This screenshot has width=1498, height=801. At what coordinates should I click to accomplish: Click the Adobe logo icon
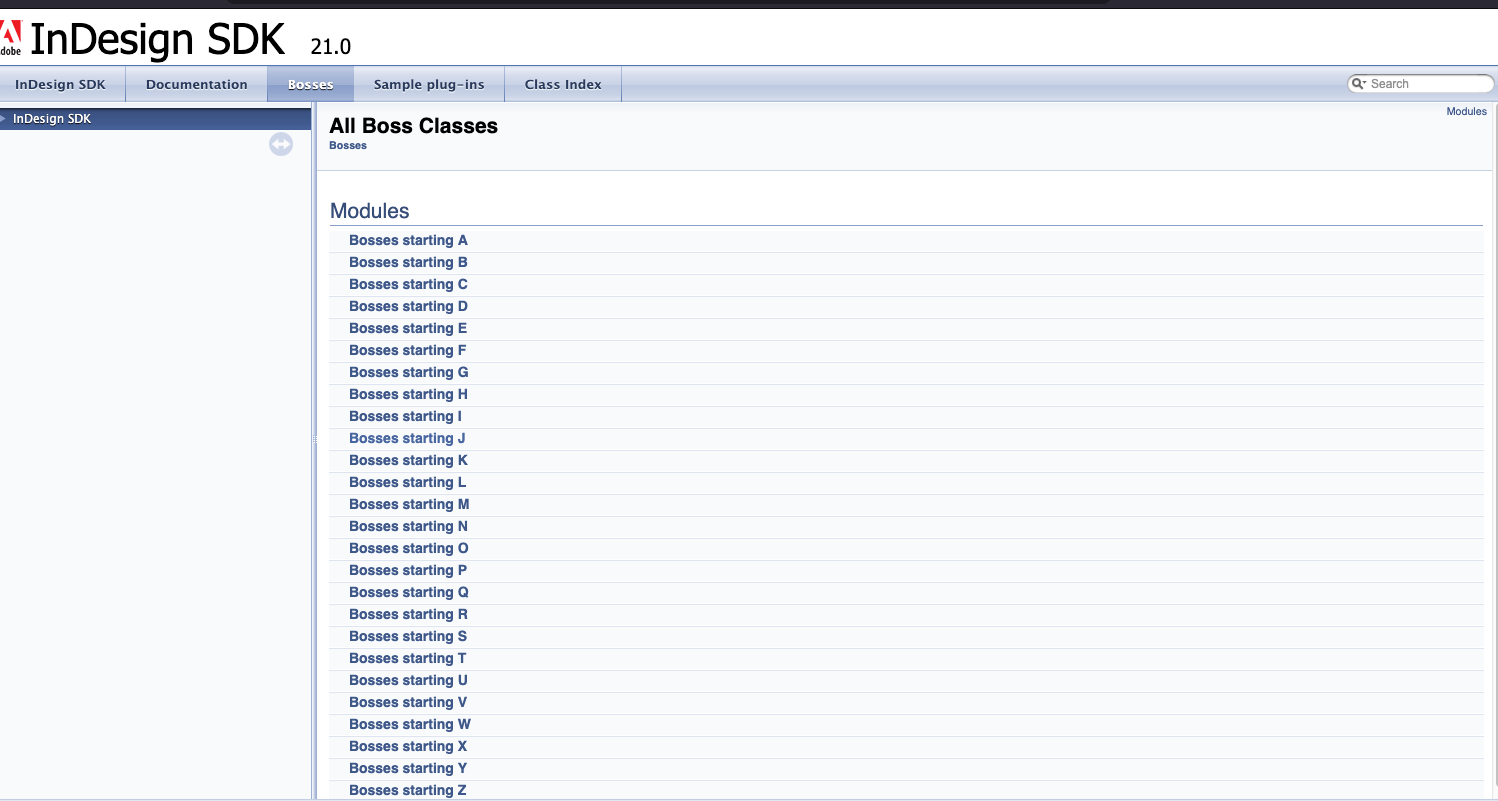tap(11, 37)
